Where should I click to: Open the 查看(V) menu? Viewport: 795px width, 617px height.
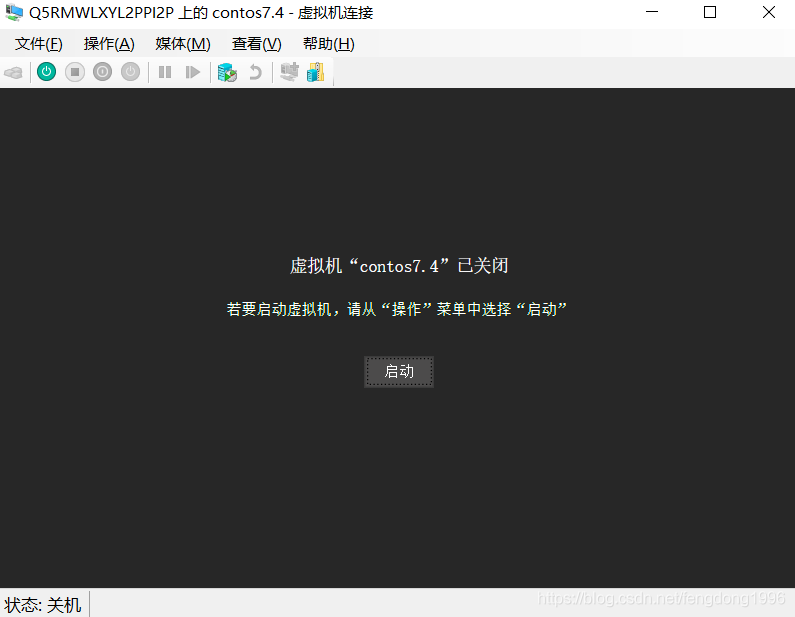click(x=257, y=44)
